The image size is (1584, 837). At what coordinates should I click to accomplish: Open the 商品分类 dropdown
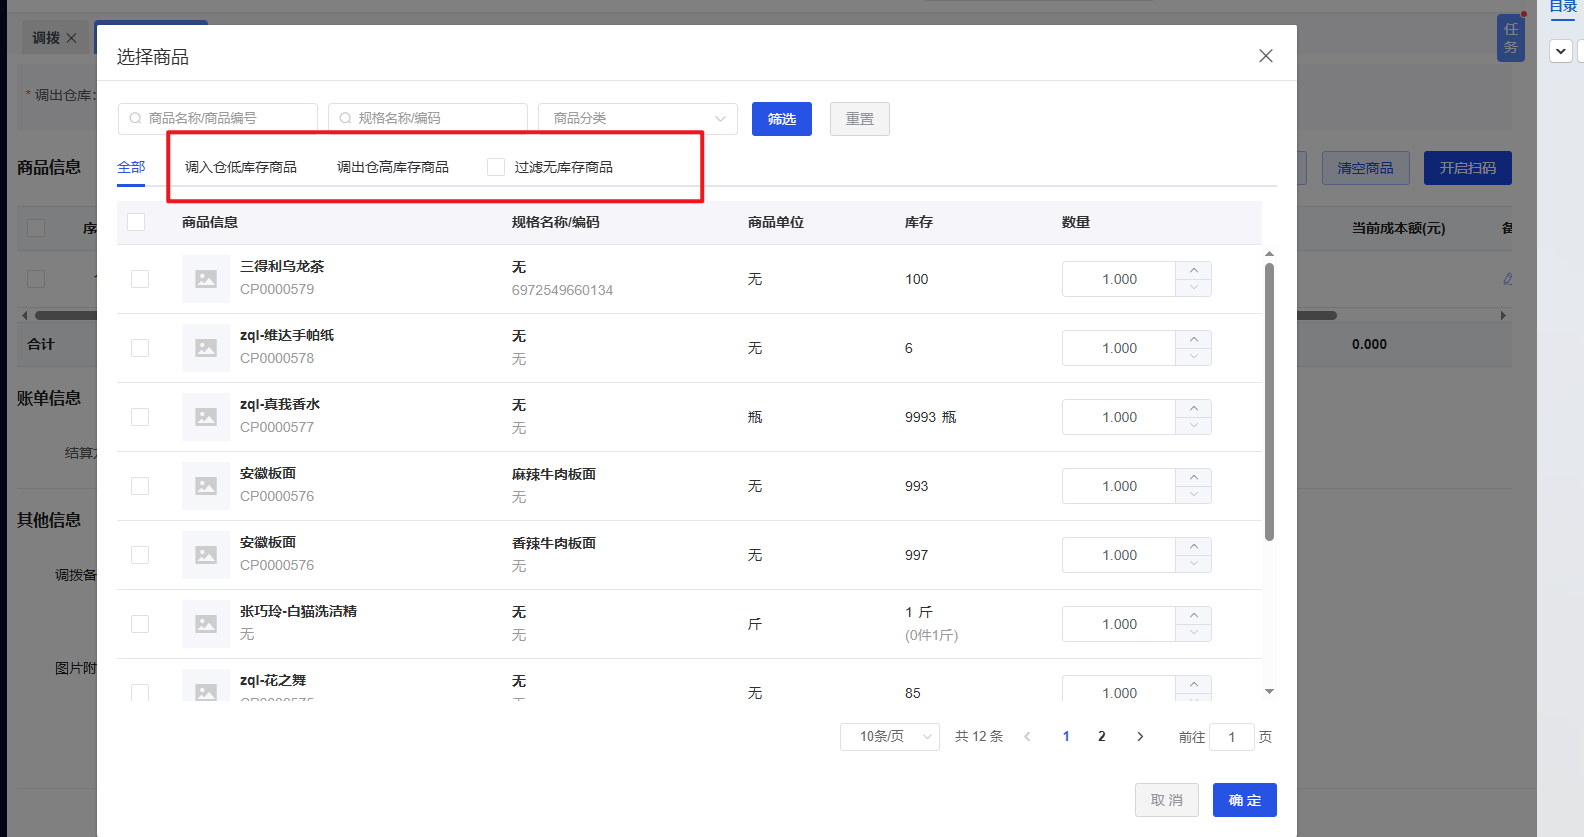638,118
